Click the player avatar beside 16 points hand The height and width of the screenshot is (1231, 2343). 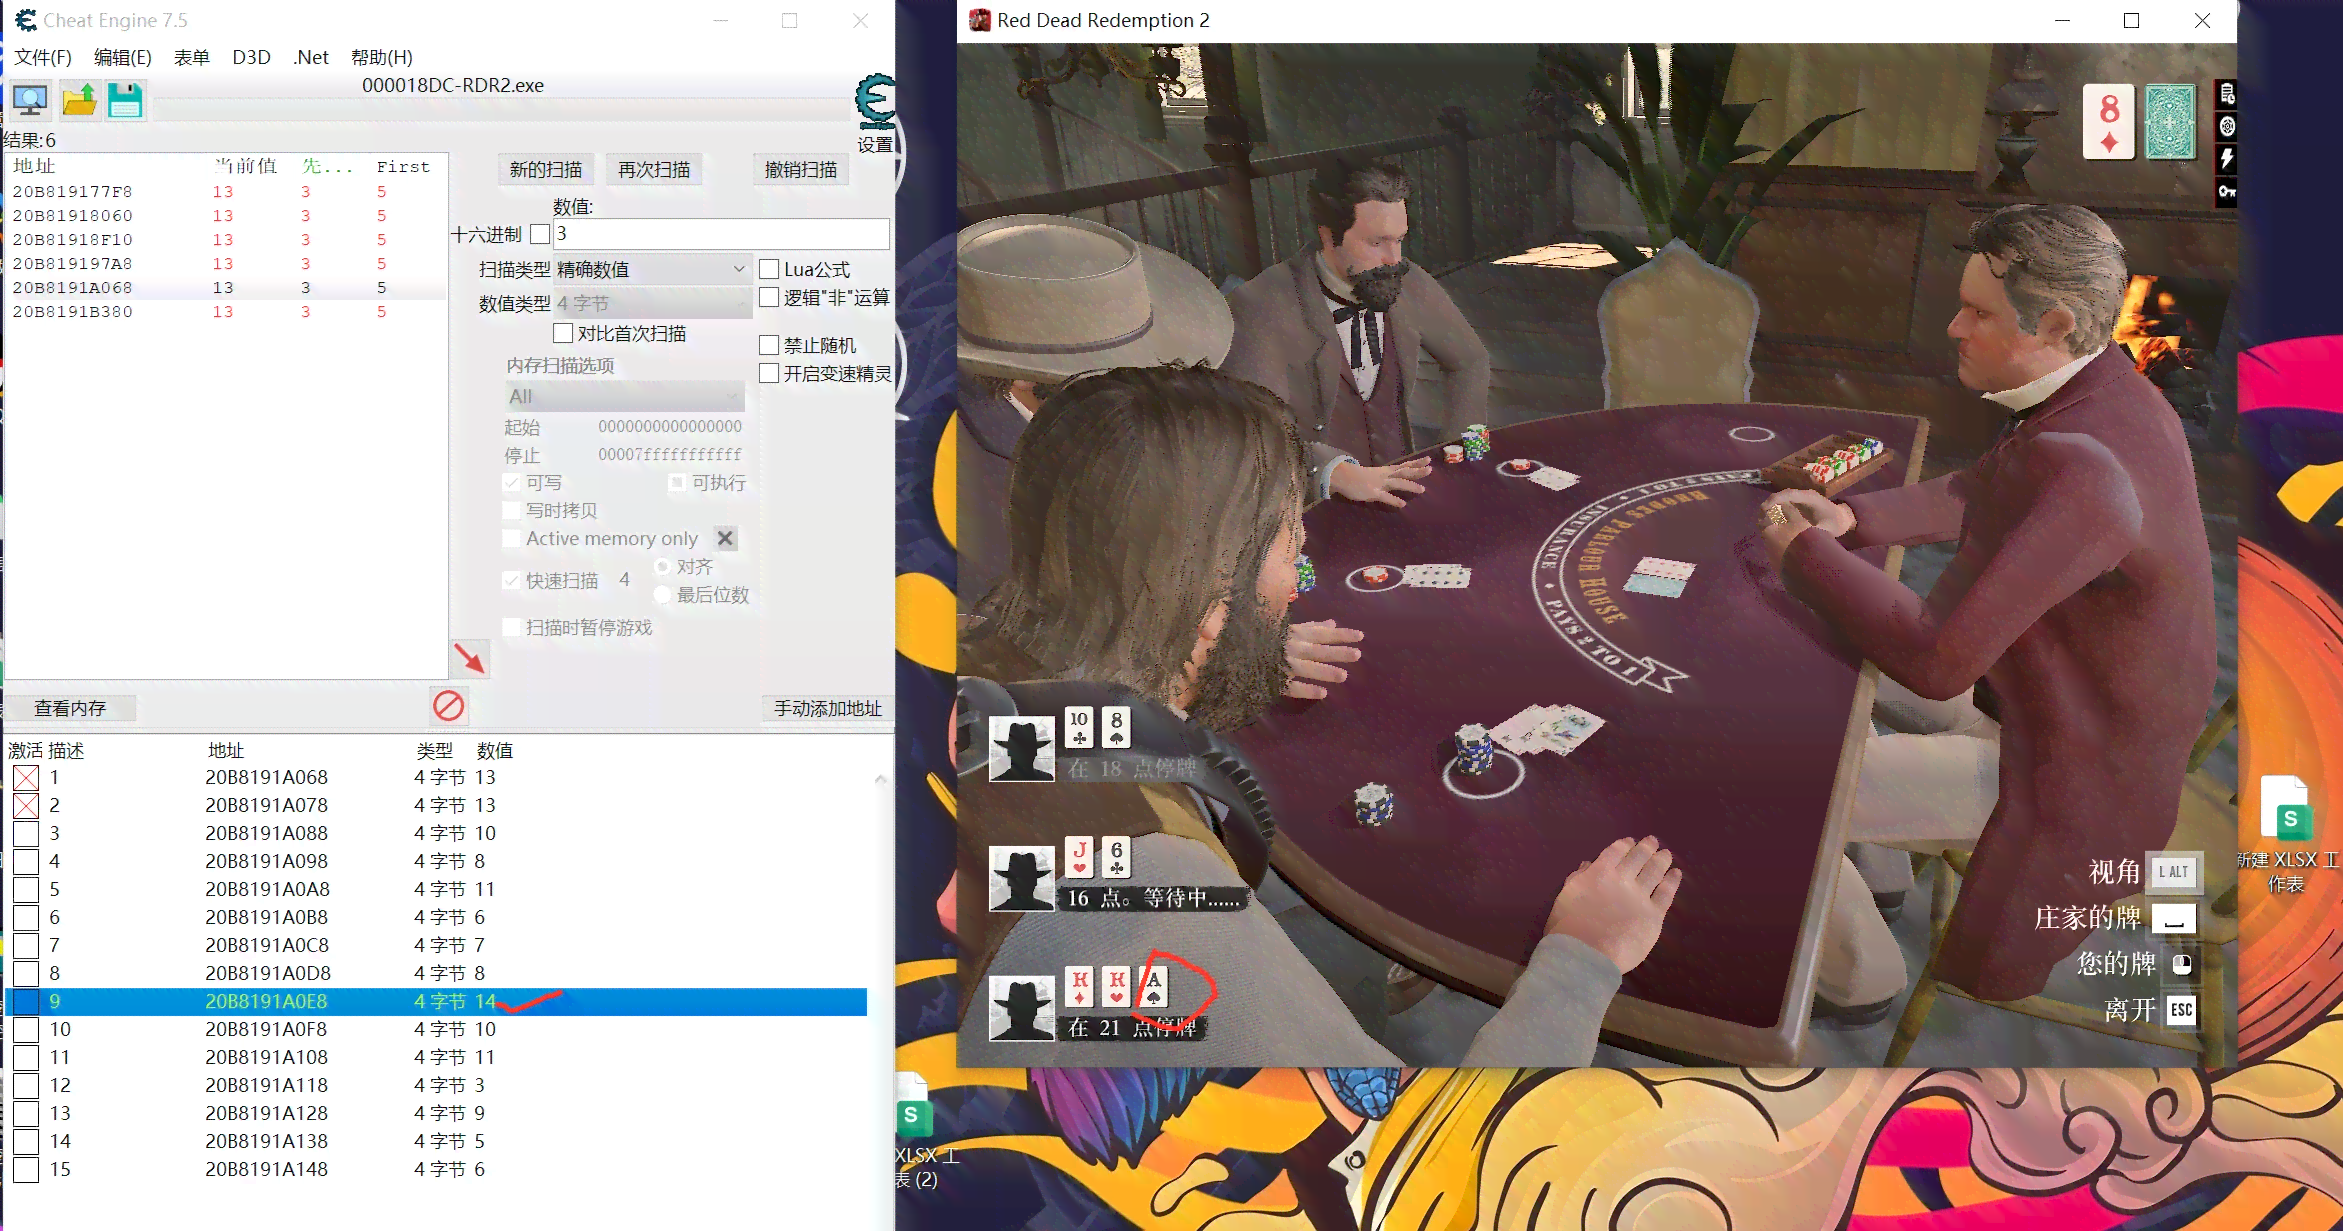click(x=1021, y=878)
